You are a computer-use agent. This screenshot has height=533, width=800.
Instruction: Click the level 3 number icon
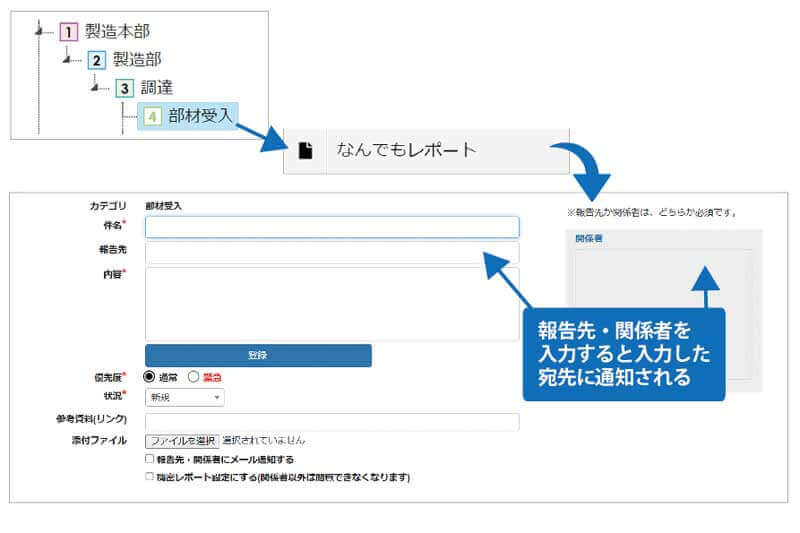pyautogui.click(x=124, y=88)
